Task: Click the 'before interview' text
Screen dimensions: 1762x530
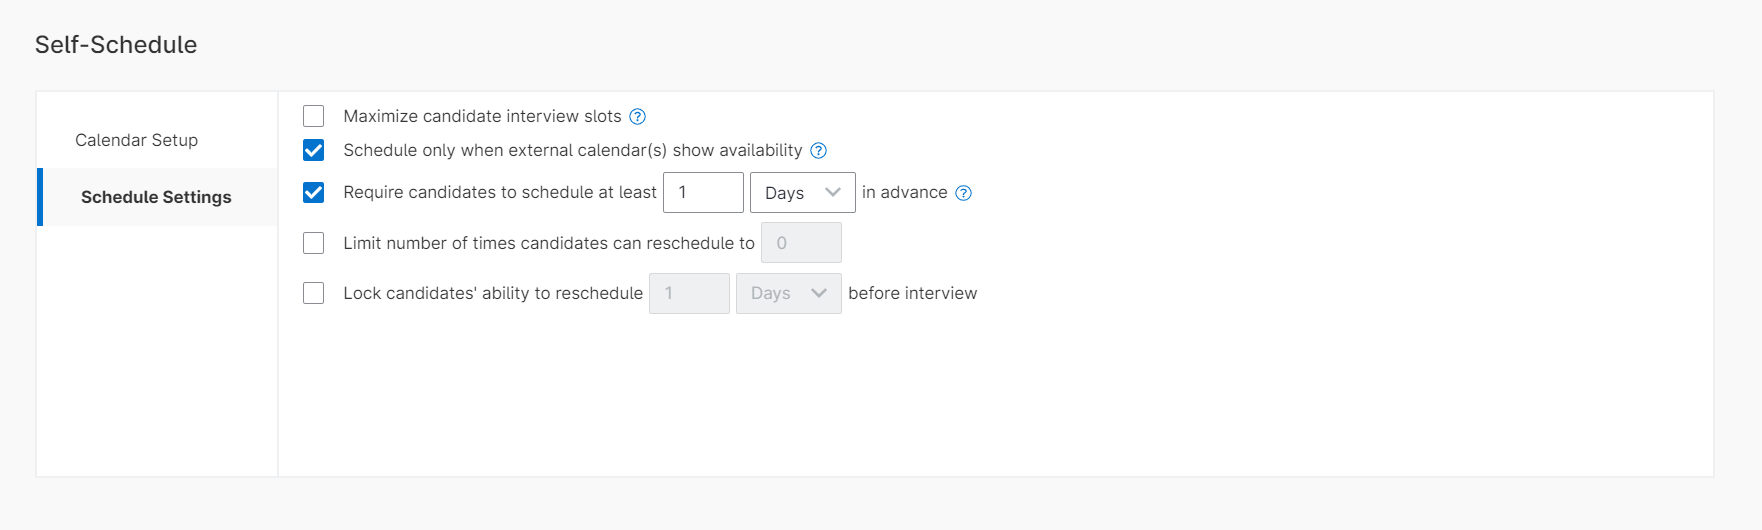Action: tap(912, 293)
